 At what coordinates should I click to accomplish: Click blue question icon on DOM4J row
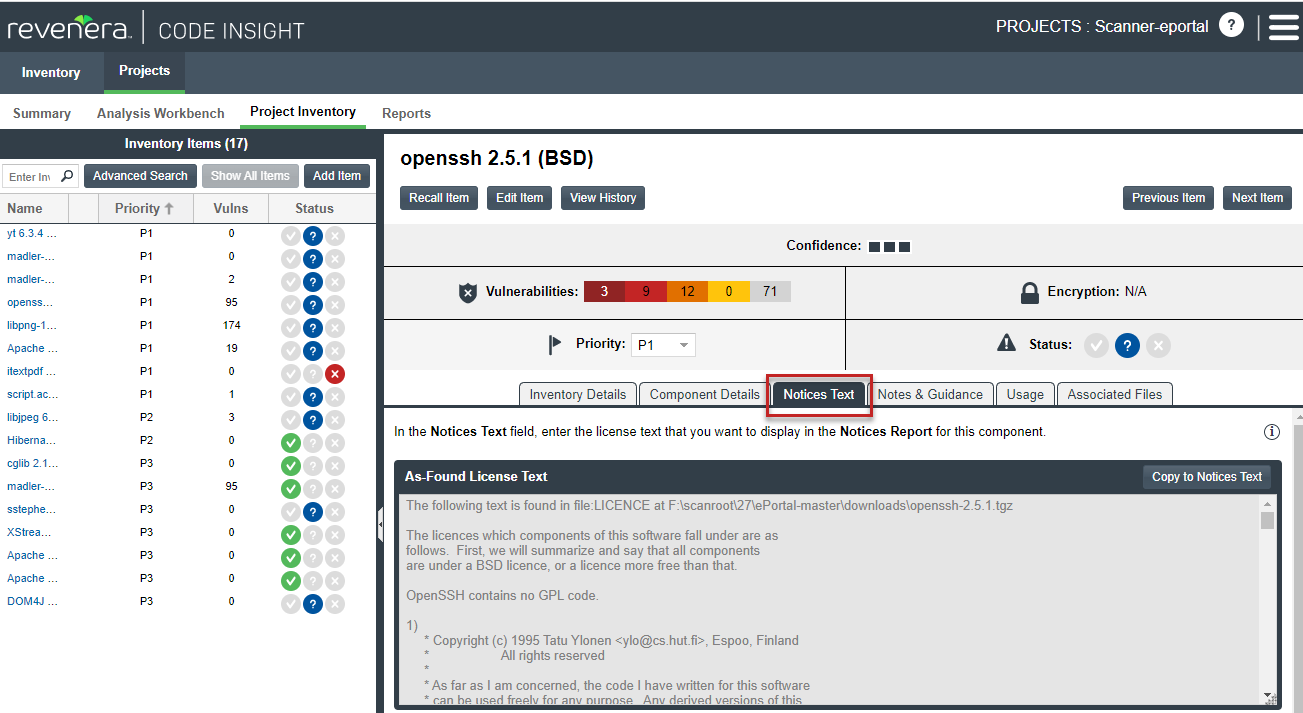click(x=313, y=603)
